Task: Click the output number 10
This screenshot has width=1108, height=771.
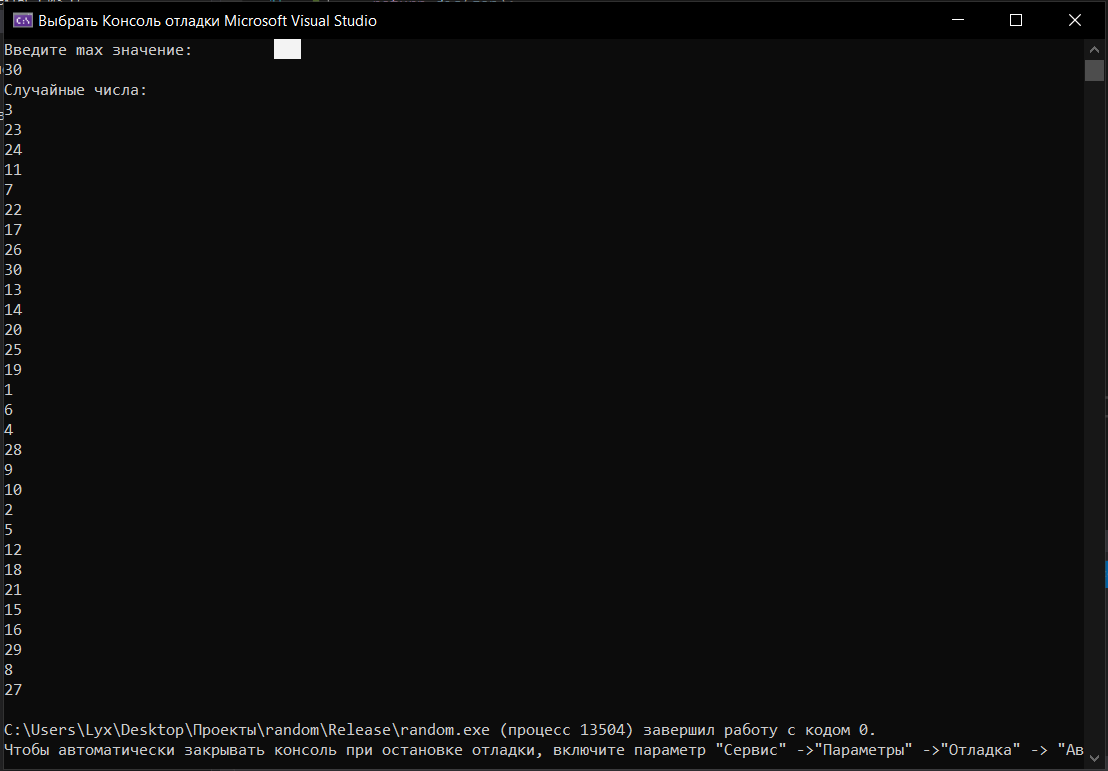Action: pyautogui.click(x=13, y=490)
